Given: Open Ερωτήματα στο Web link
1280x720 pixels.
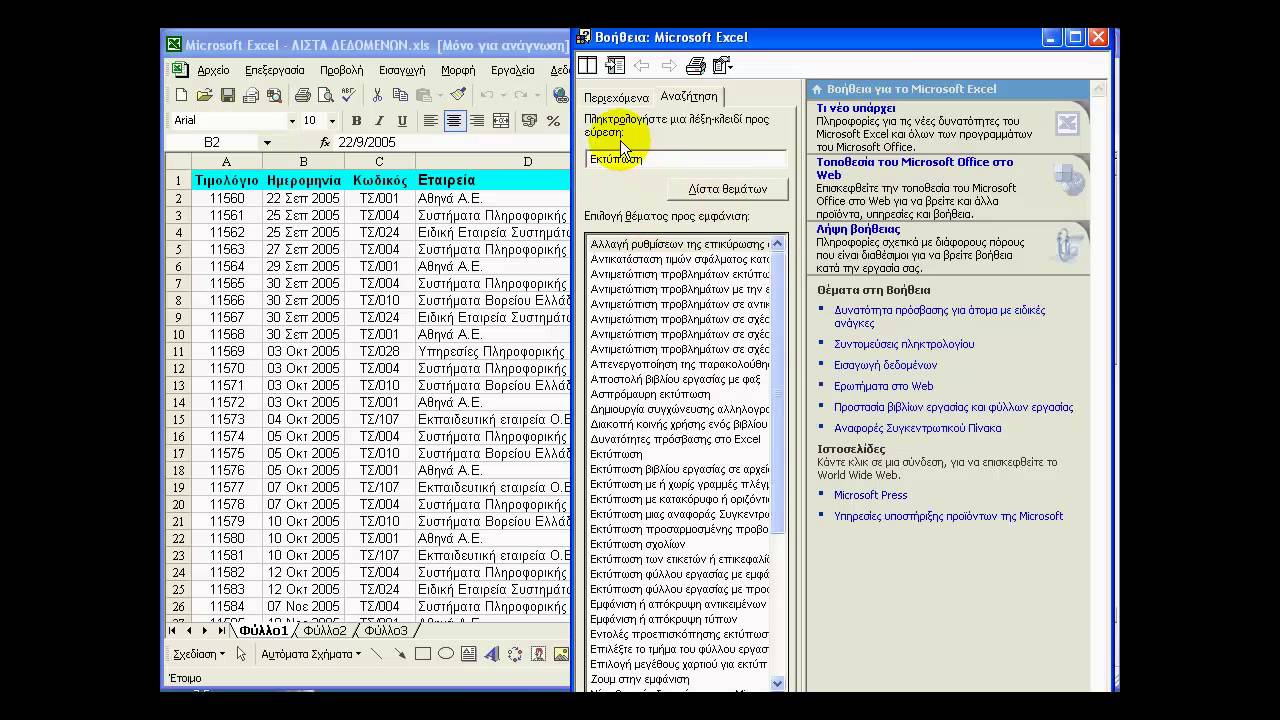Looking at the screenshot, I should 884,386.
